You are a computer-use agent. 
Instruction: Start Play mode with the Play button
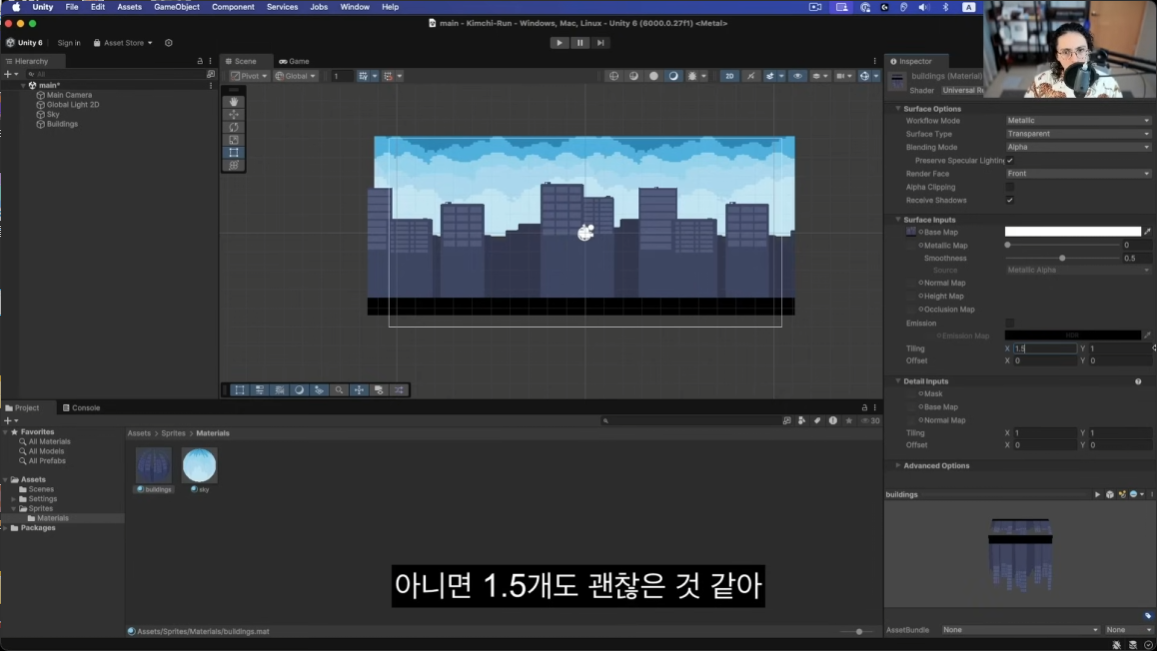point(559,43)
